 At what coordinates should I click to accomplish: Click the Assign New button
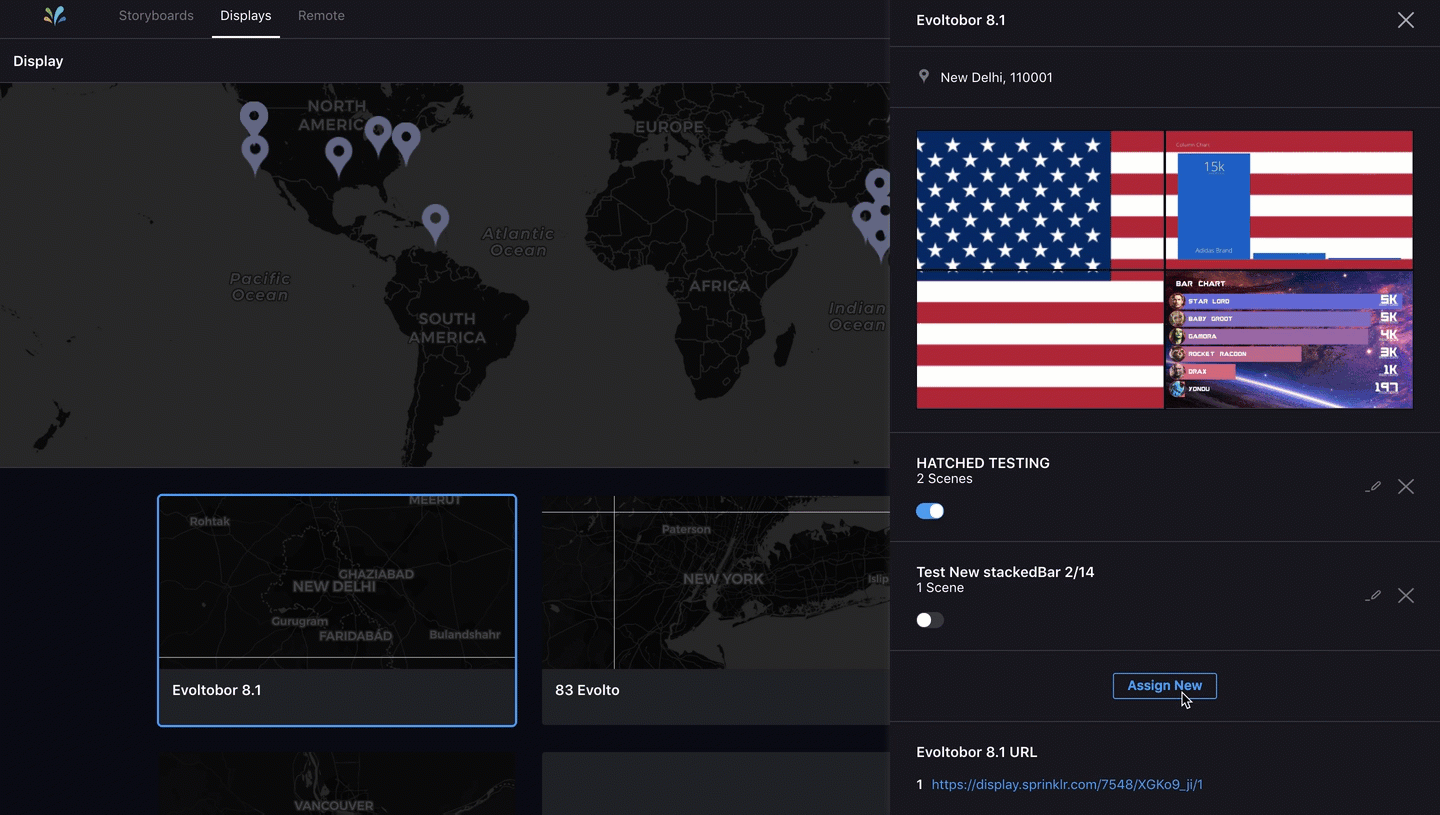pyautogui.click(x=1164, y=686)
